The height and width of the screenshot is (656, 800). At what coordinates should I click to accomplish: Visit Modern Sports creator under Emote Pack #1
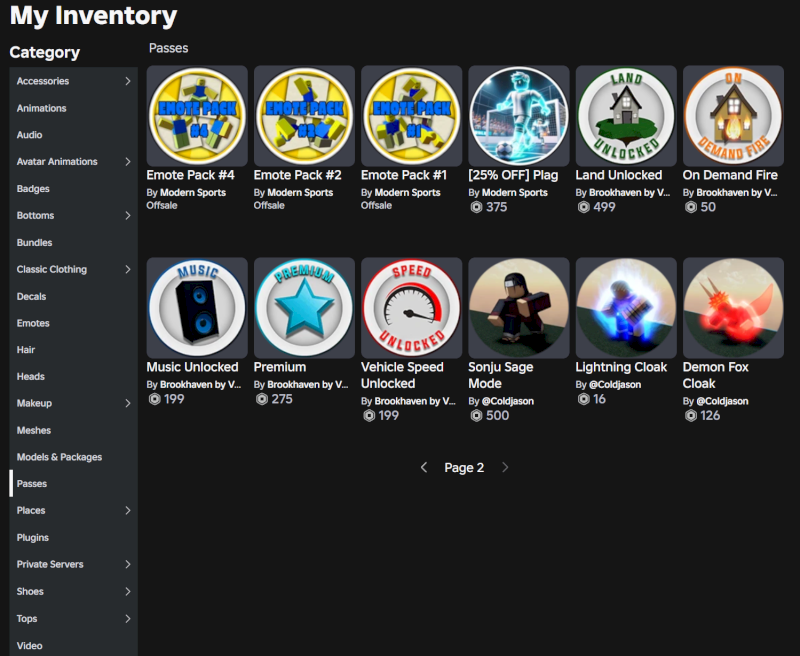pos(407,192)
